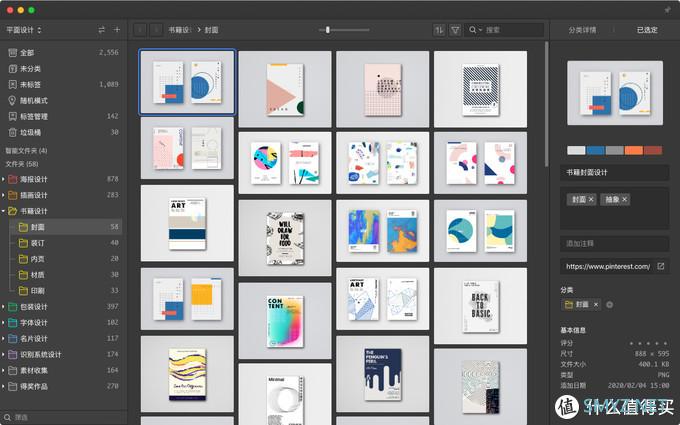The image size is (680, 425).
Task: Click the preview image in the inspector
Action: click(615, 93)
